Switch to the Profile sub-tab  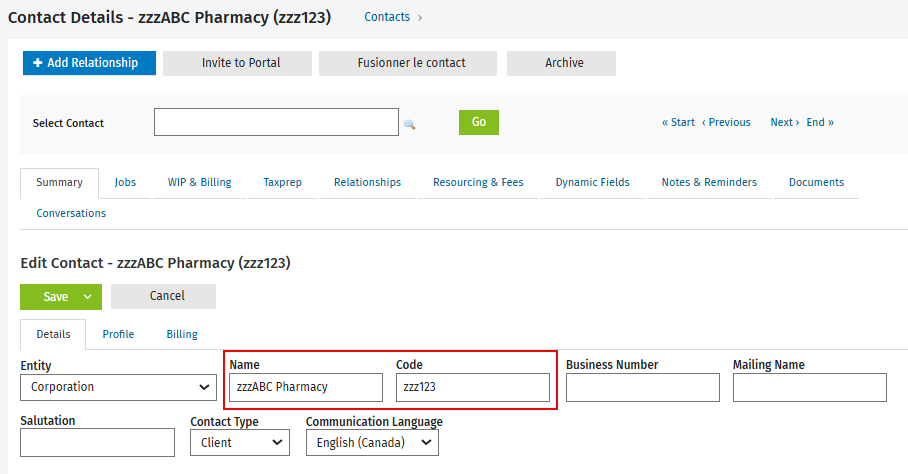(x=118, y=335)
